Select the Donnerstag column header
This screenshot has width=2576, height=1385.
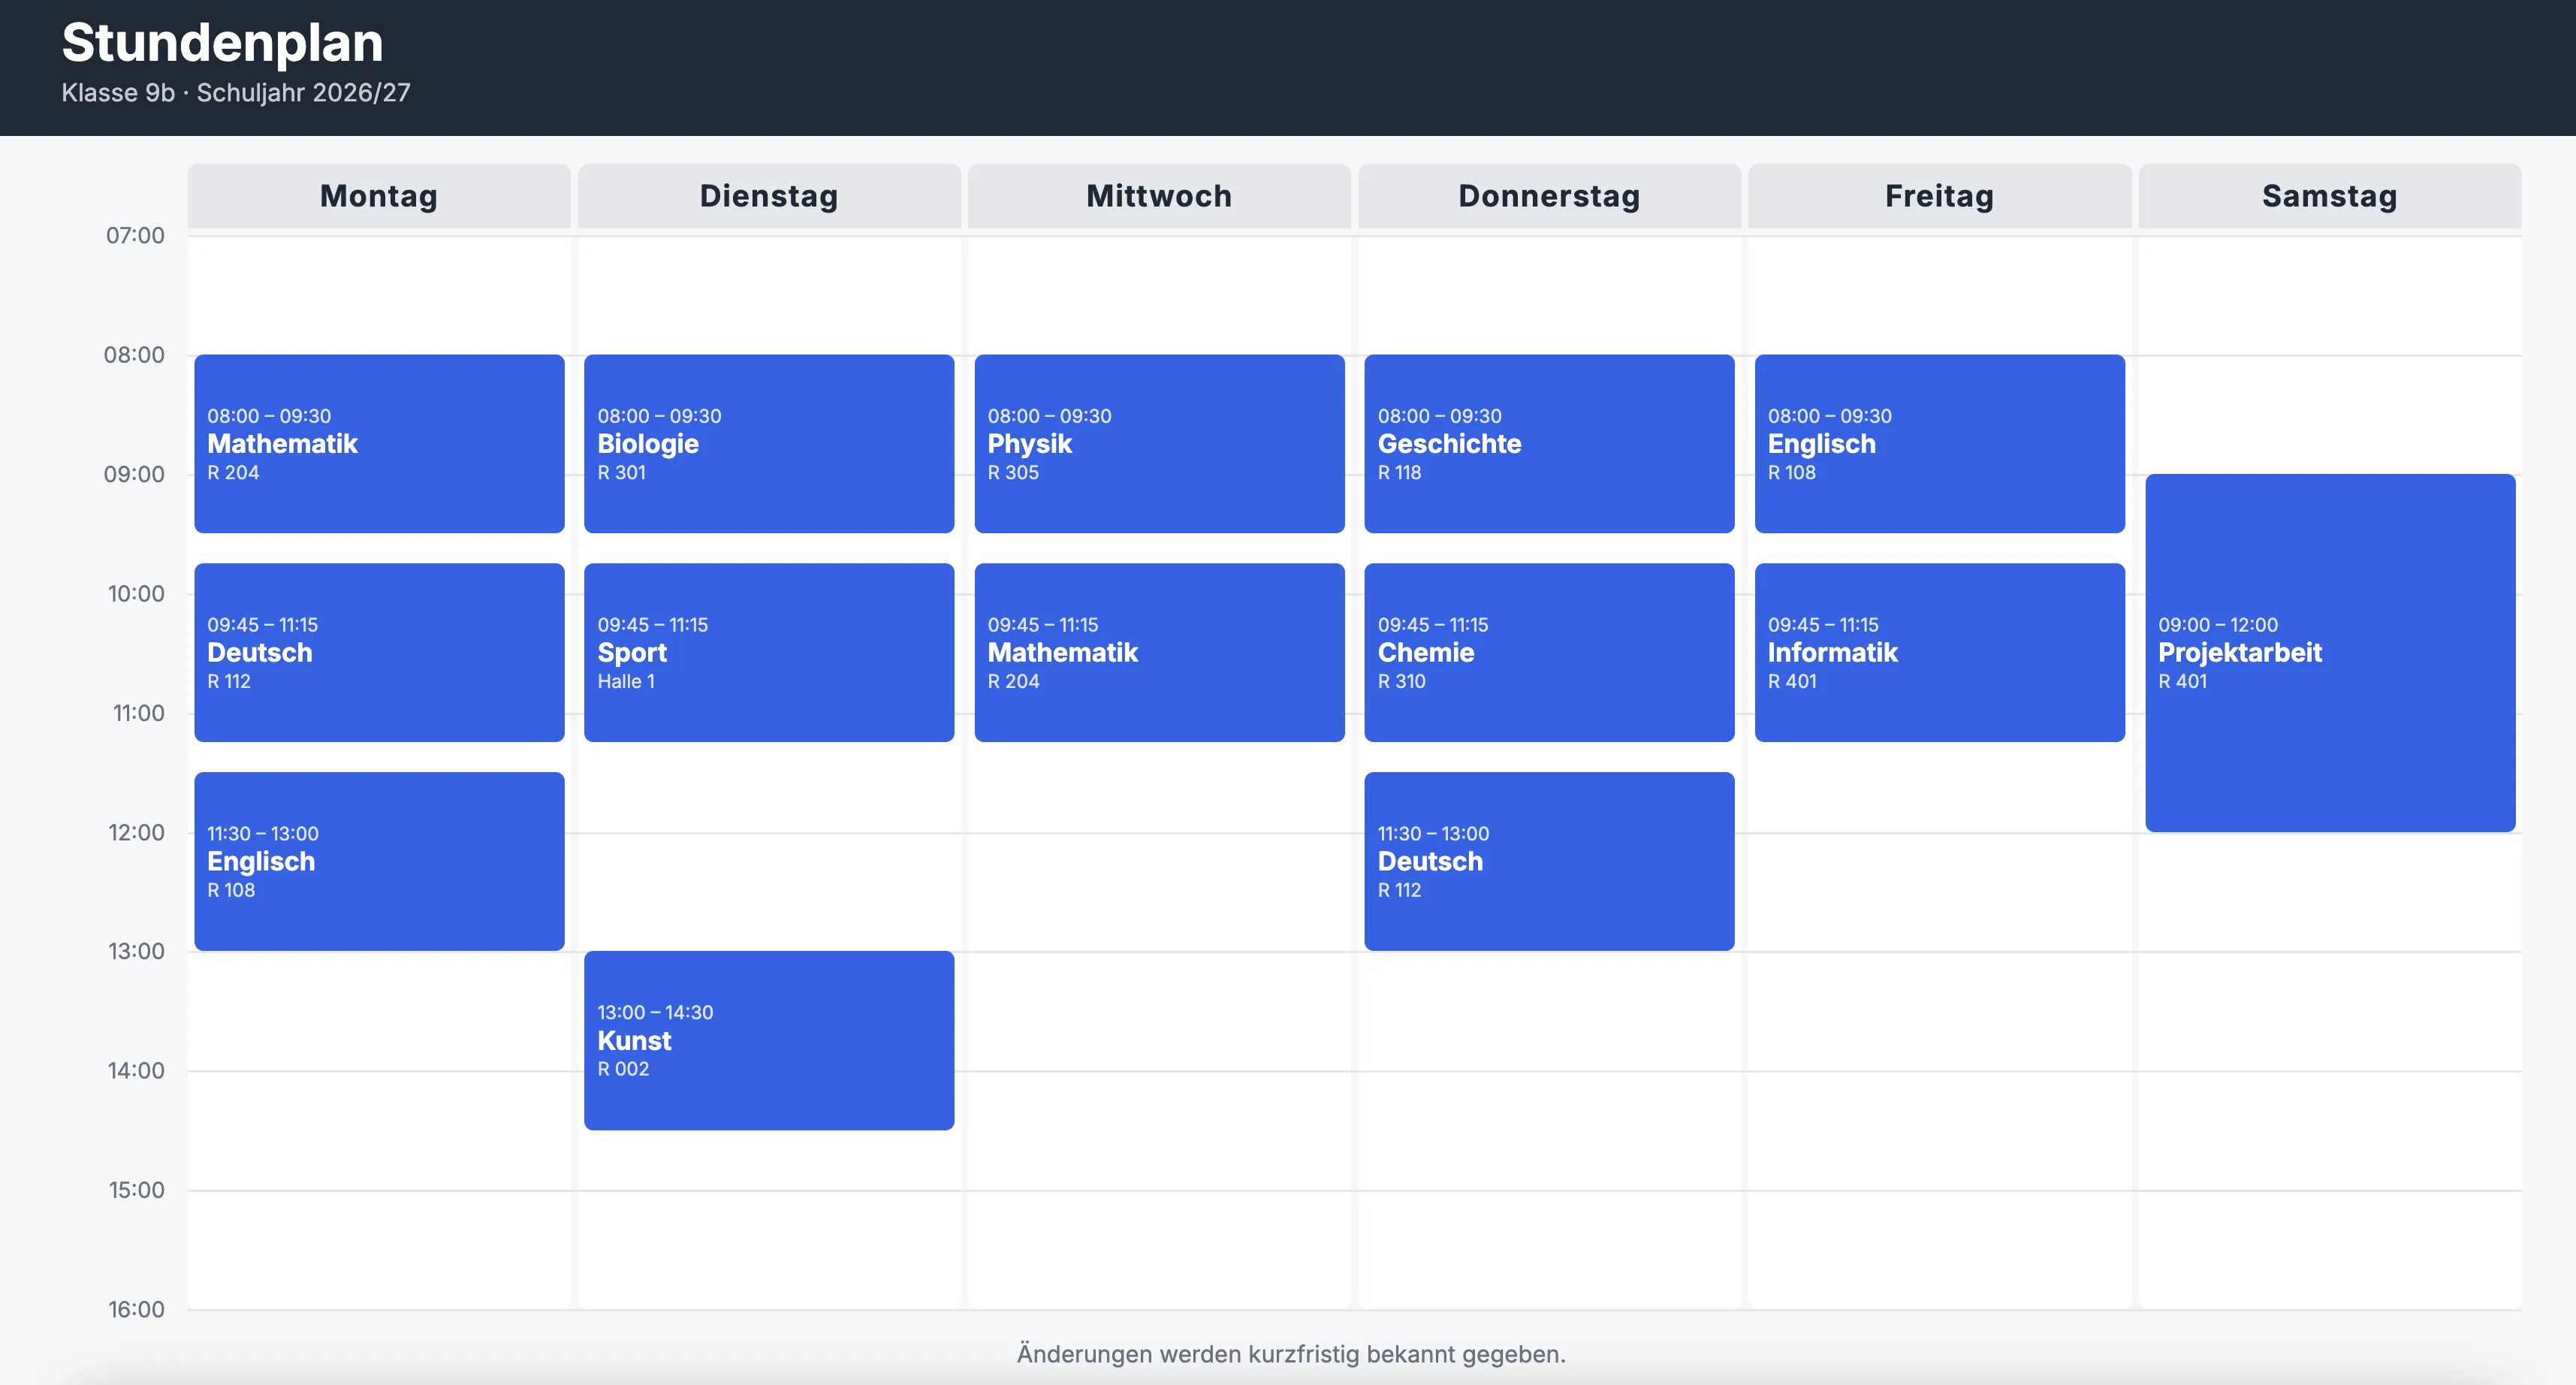pyautogui.click(x=1549, y=196)
